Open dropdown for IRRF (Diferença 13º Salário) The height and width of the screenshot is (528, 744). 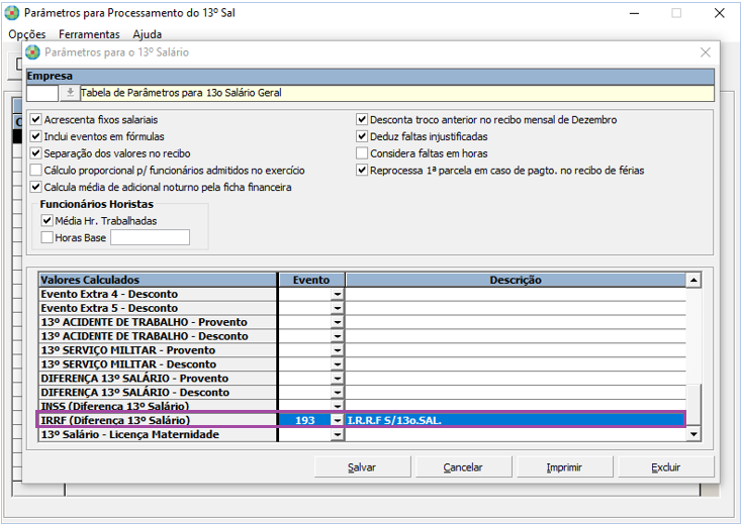[x=337, y=420]
